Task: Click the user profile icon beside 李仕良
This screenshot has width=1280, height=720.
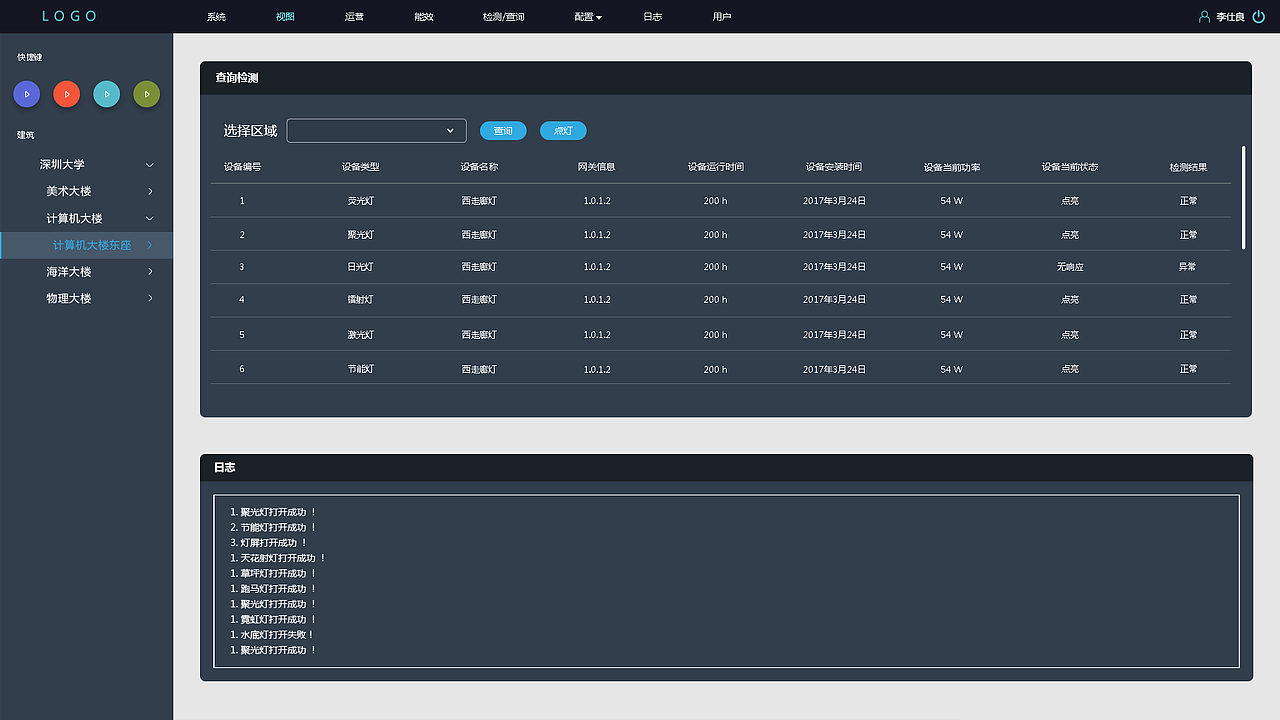Action: 1204,17
